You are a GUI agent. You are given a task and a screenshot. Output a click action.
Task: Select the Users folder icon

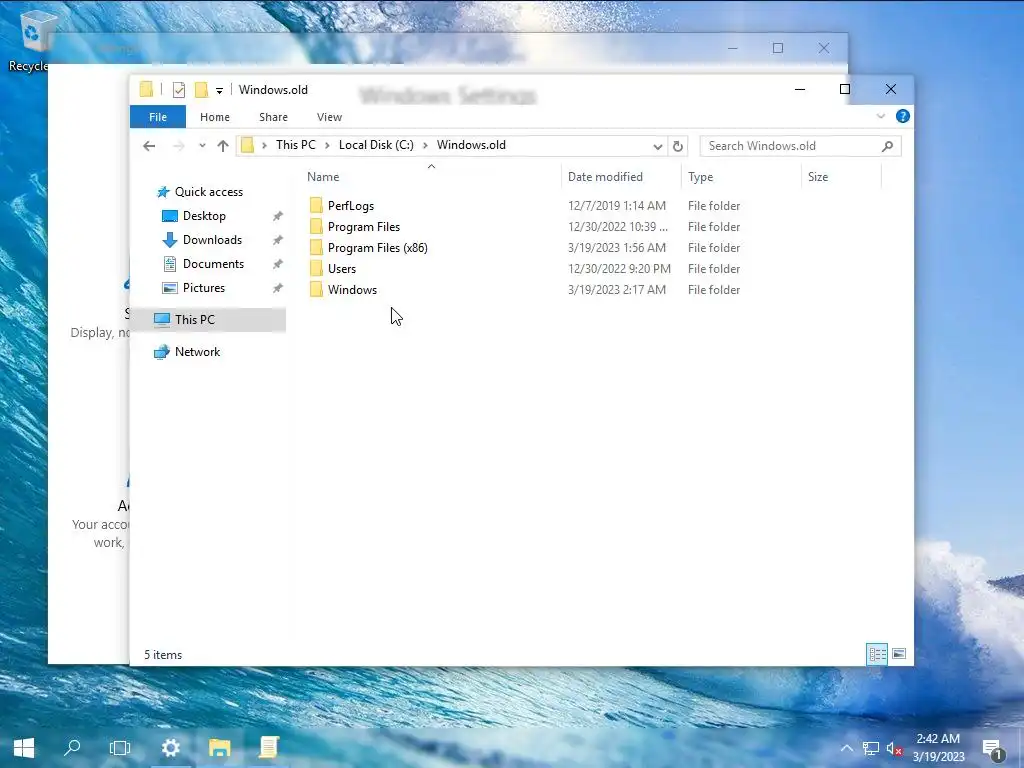coord(316,268)
